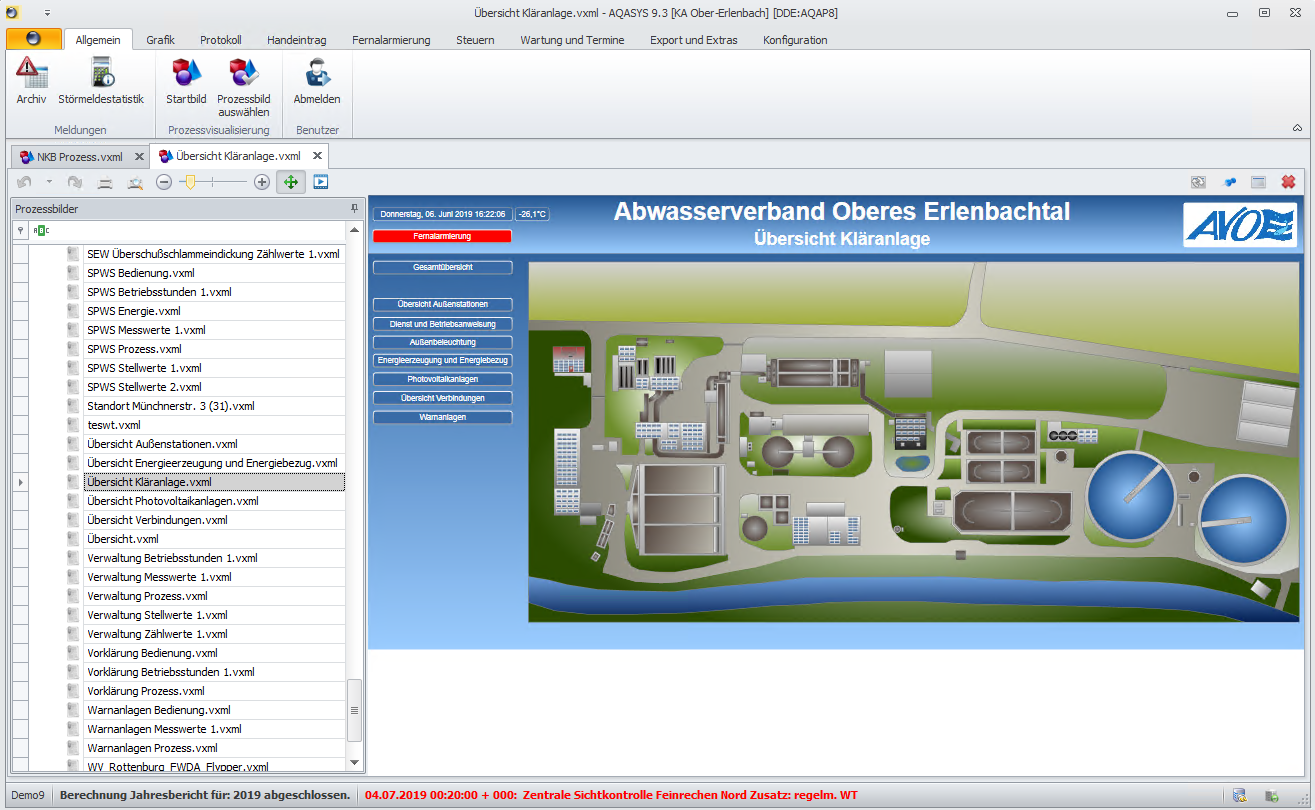Close the view with the red X icon
Image resolution: width=1315 pixels, height=810 pixels.
pos(1288,182)
